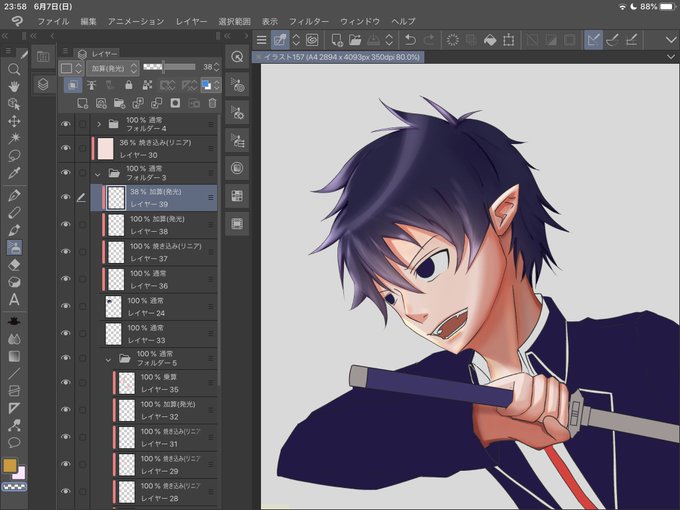Open the ウィンドウ menu

[360, 21]
